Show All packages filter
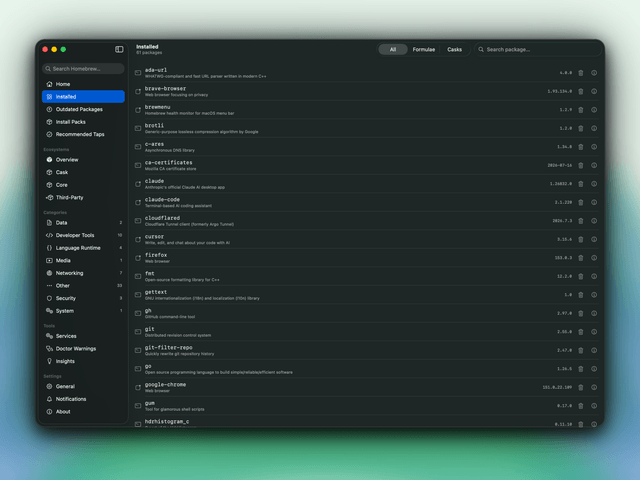 [x=393, y=49]
